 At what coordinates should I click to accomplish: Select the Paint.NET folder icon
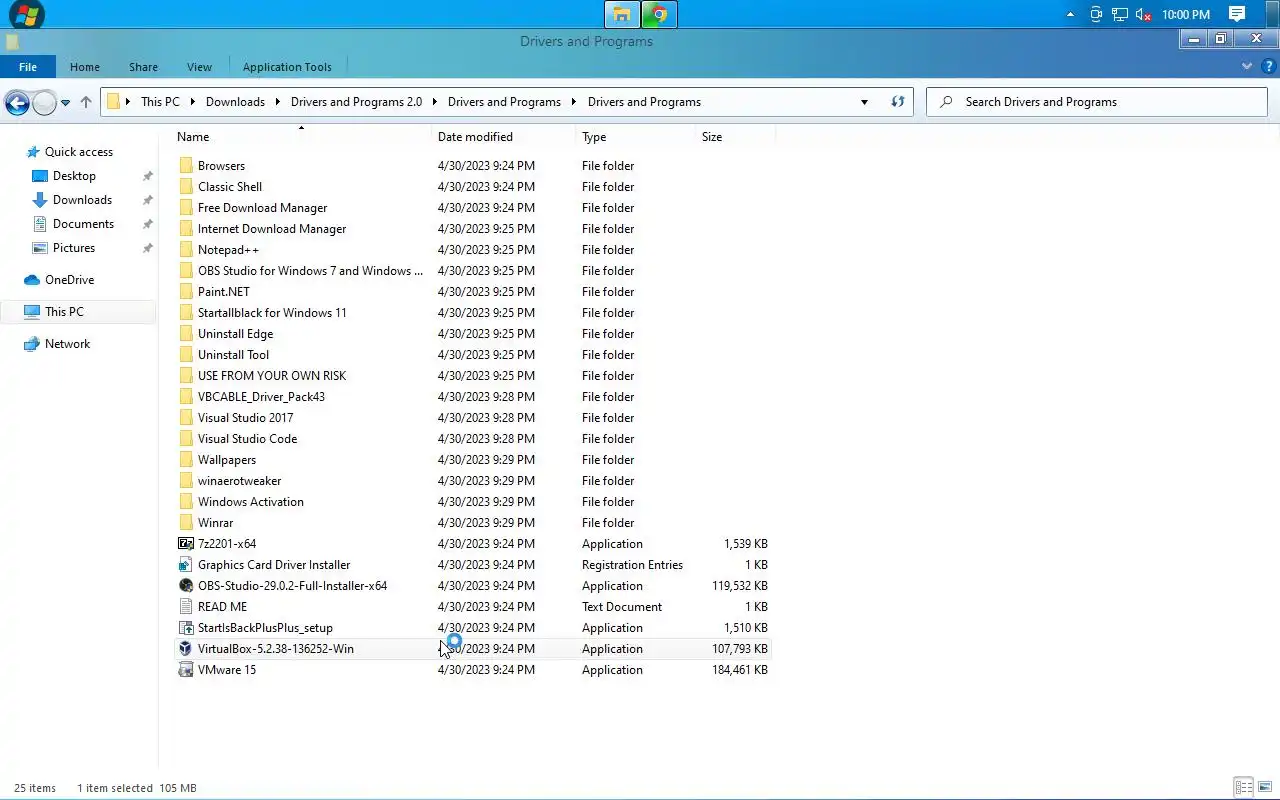tap(186, 292)
